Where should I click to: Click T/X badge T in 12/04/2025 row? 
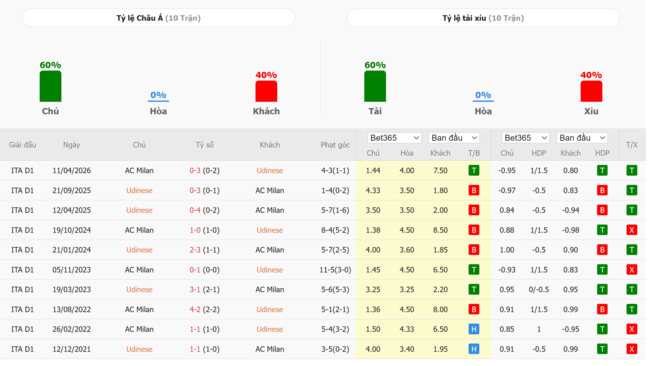coord(632,210)
